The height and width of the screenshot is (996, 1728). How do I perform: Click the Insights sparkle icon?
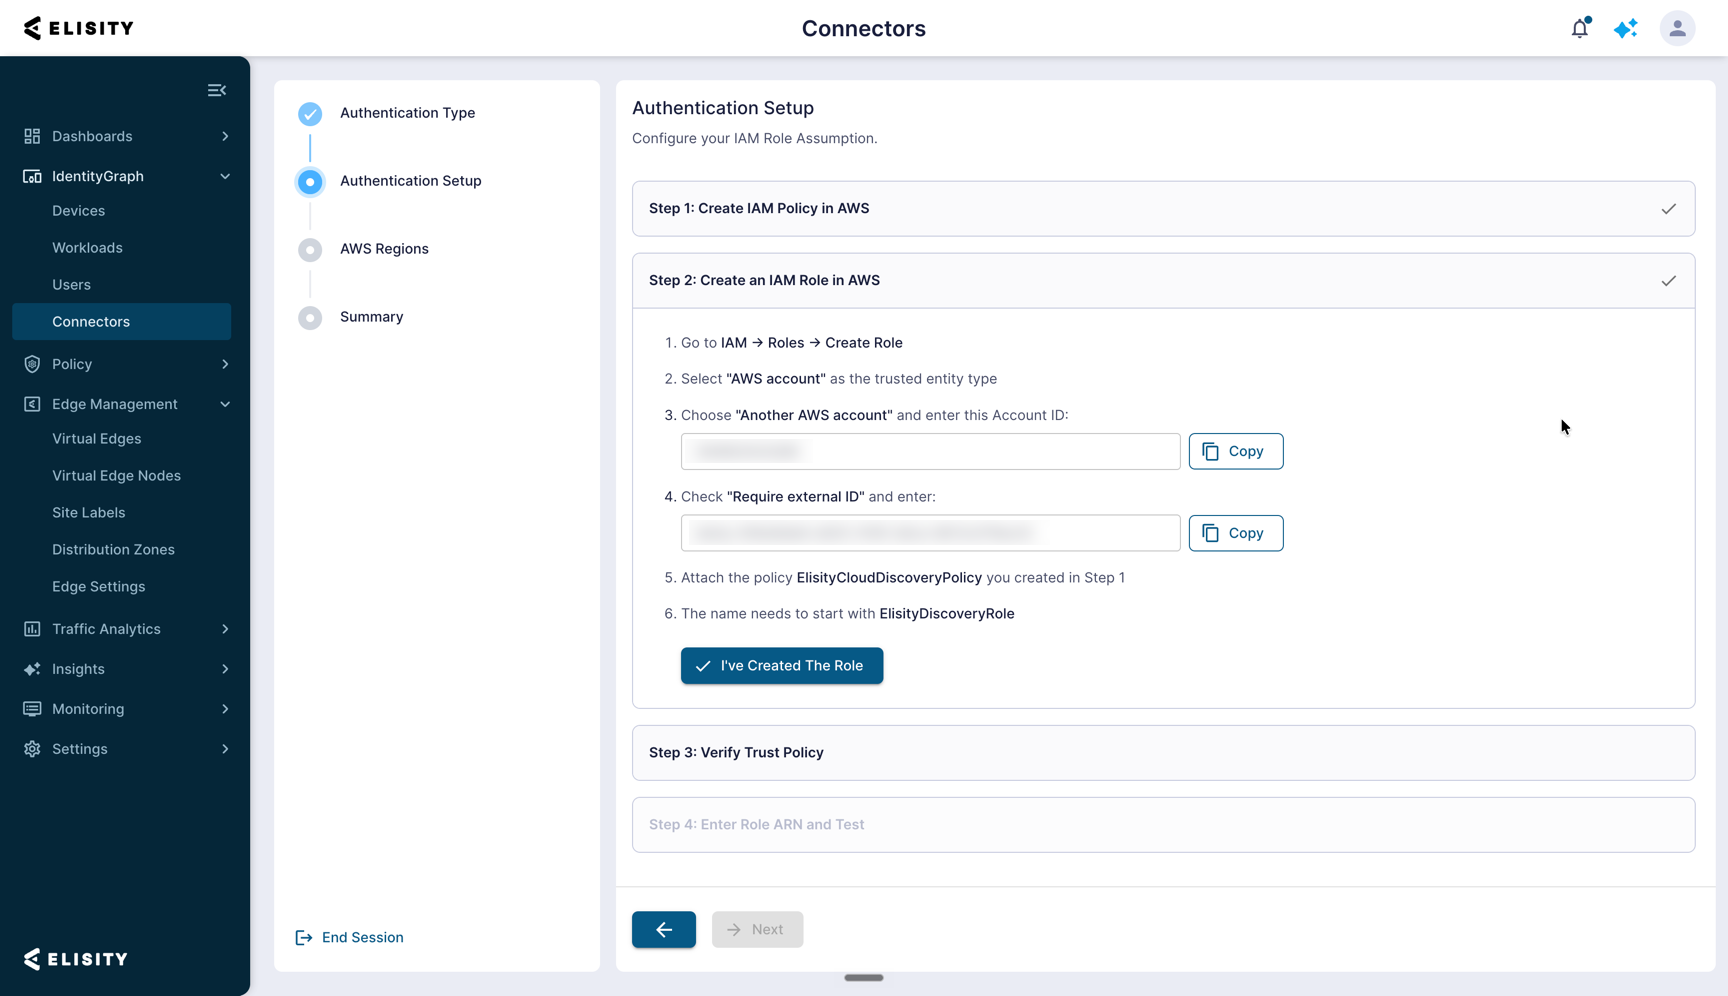(x=32, y=669)
